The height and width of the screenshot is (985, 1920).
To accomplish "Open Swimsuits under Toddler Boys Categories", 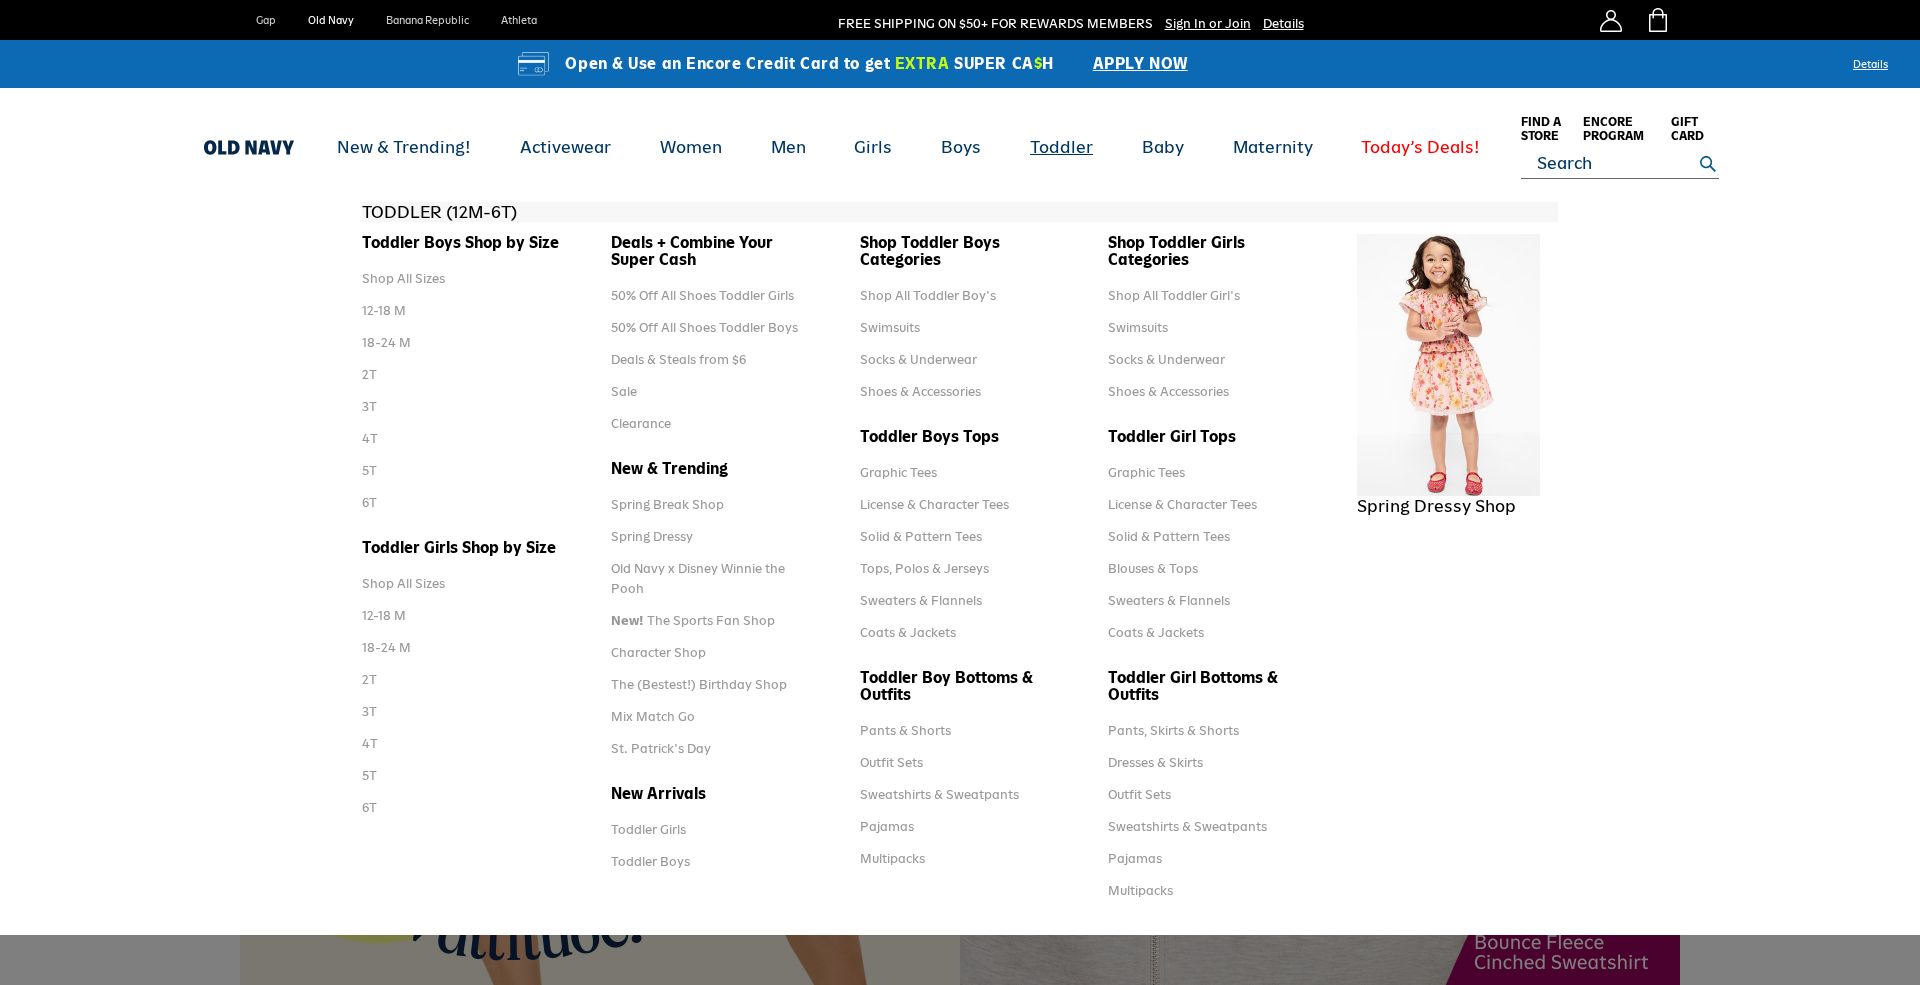I will pyautogui.click(x=889, y=327).
